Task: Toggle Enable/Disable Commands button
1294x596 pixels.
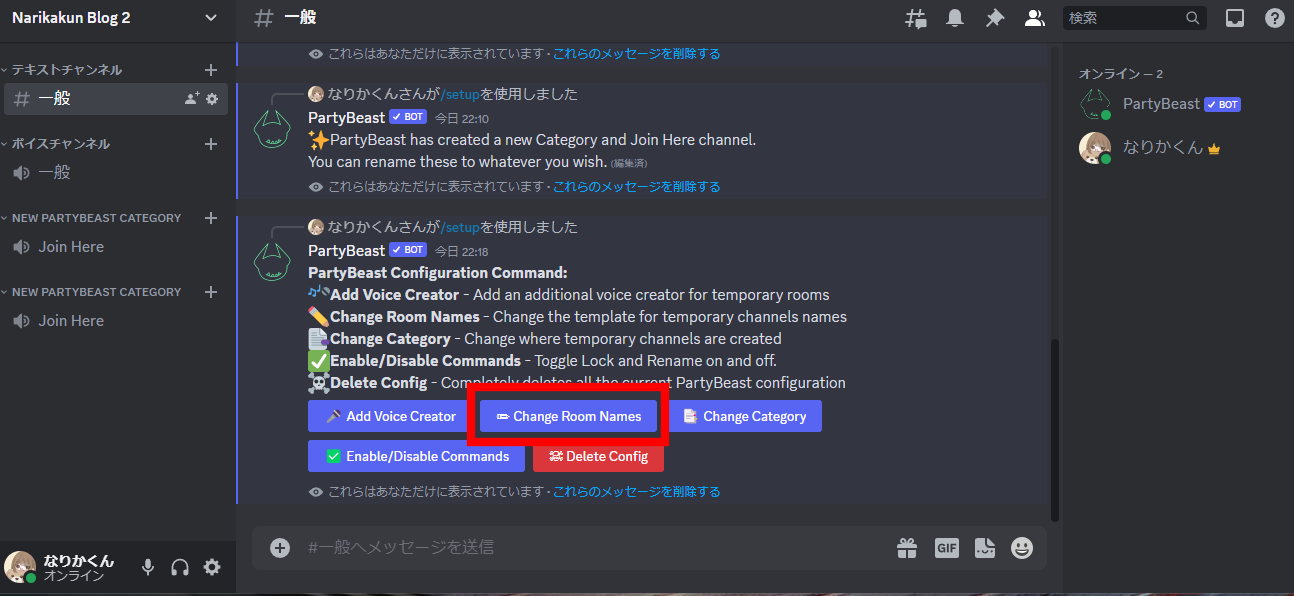Action: point(416,456)
